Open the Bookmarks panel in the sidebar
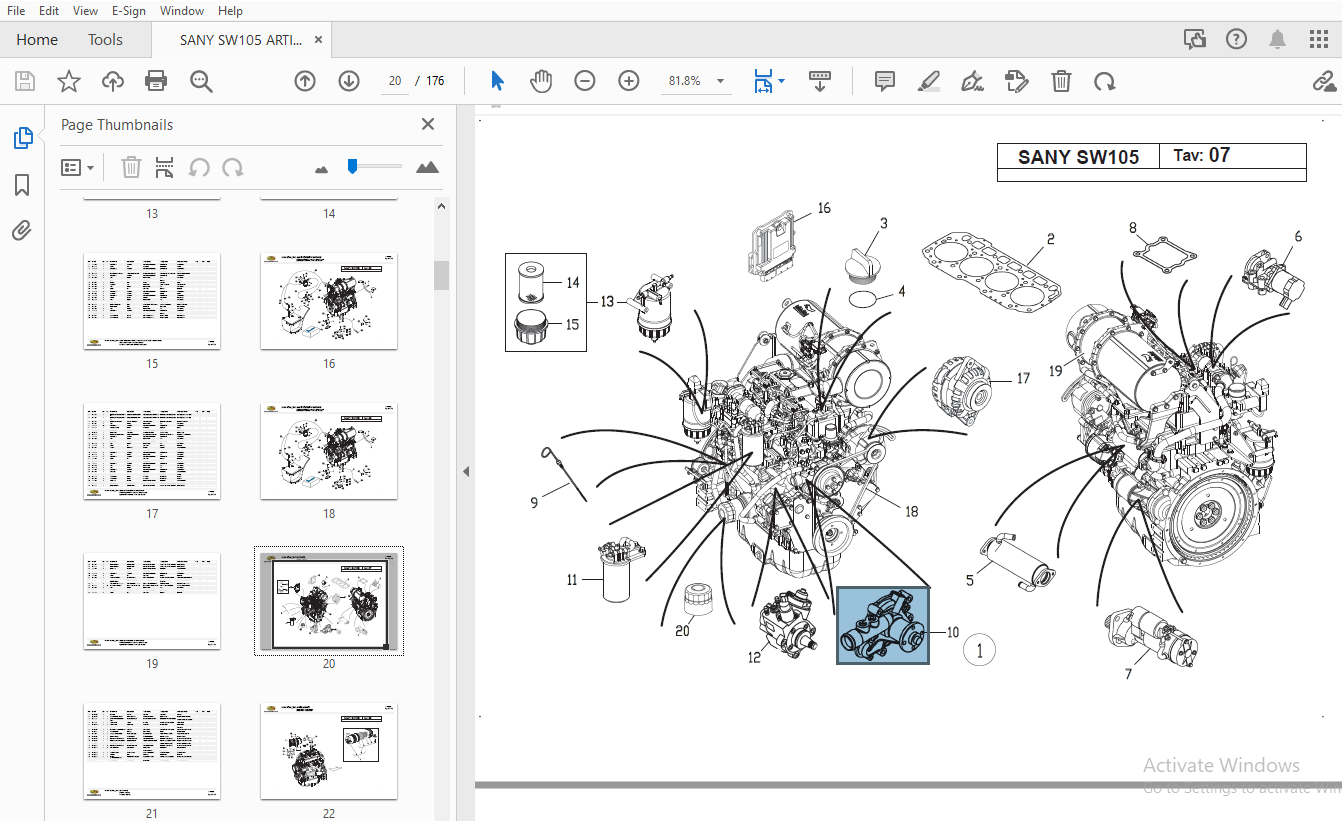 [22, 185]
